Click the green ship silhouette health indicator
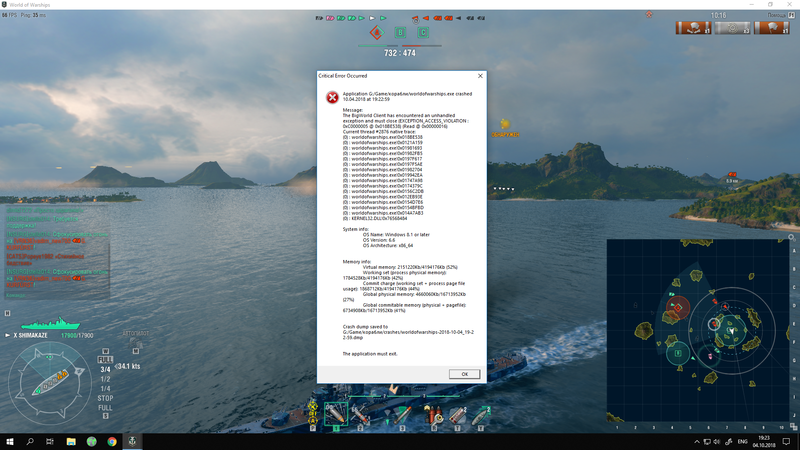This screenshot has width=800, height=450. pyautogui.click(x=50, y=323)
